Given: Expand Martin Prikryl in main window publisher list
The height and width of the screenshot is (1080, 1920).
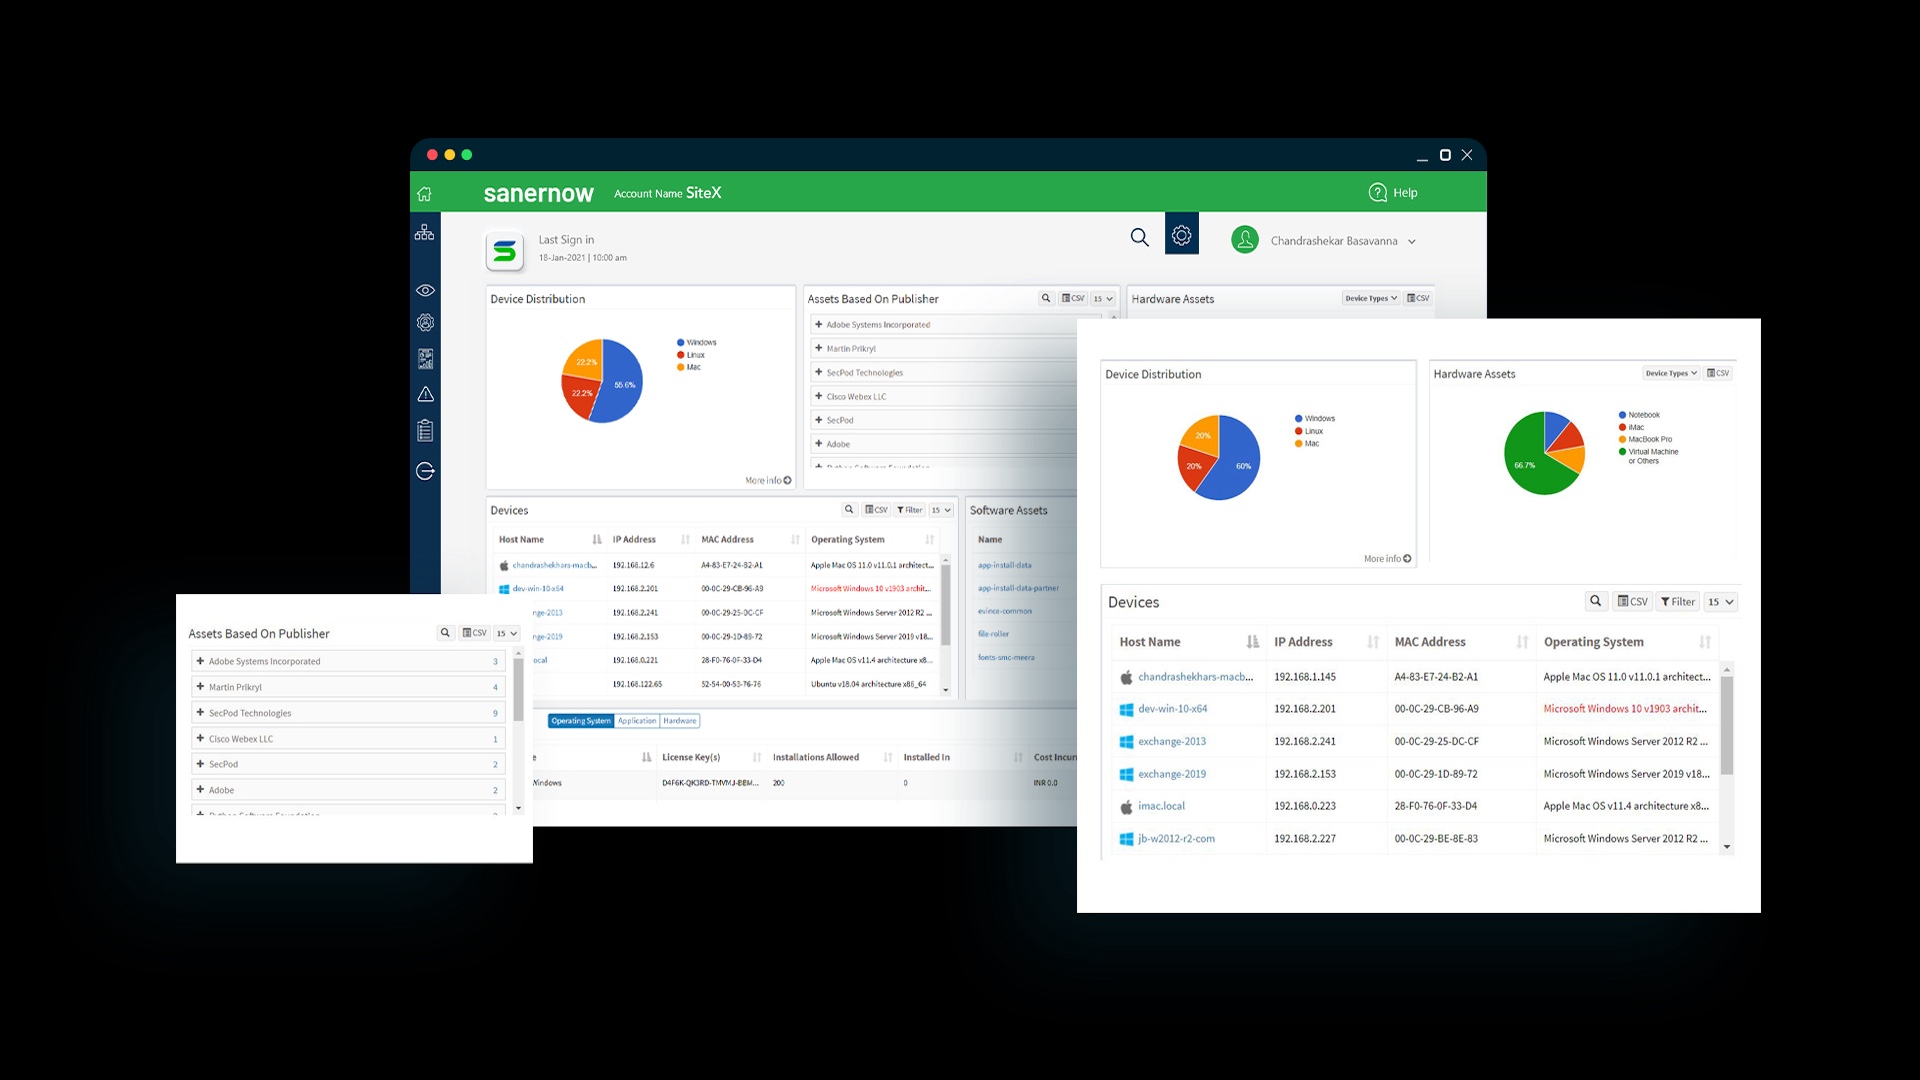Looking at the screenshot, I should [x=818, y=348].
